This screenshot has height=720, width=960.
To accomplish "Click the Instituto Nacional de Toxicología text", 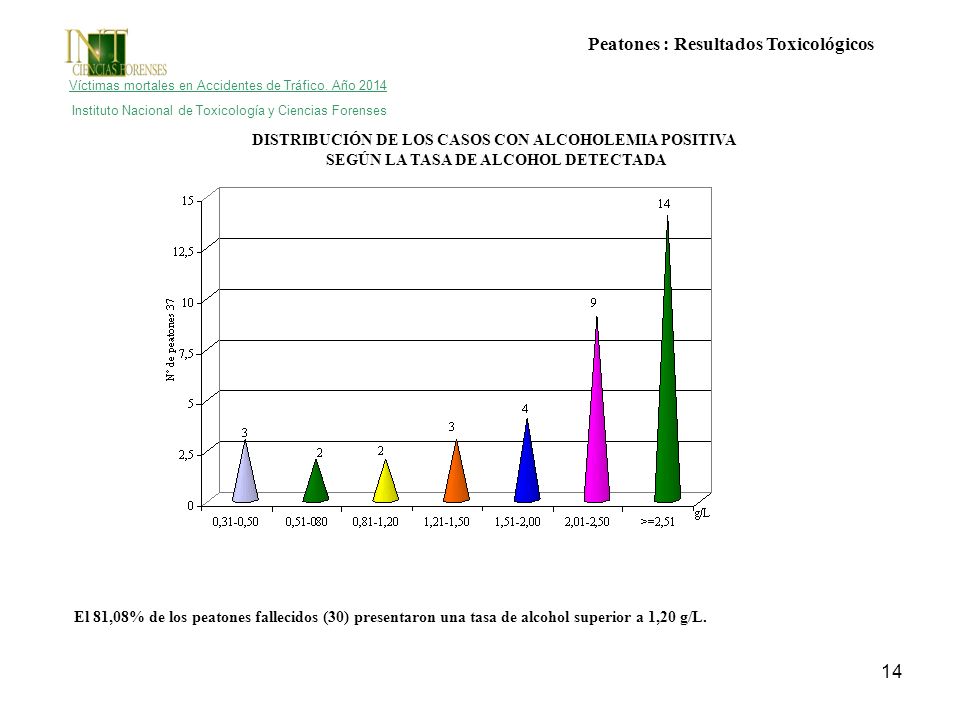I will click(x=229, y=111).
